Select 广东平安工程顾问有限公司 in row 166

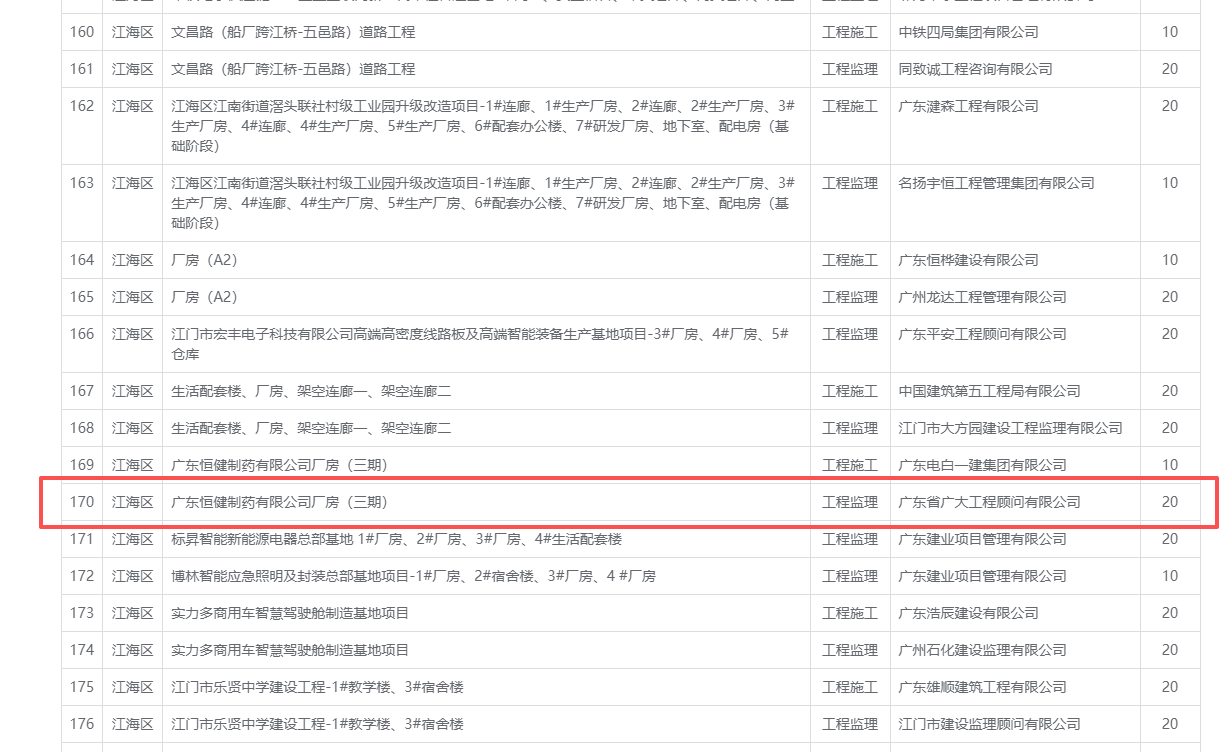click(982, 334)
